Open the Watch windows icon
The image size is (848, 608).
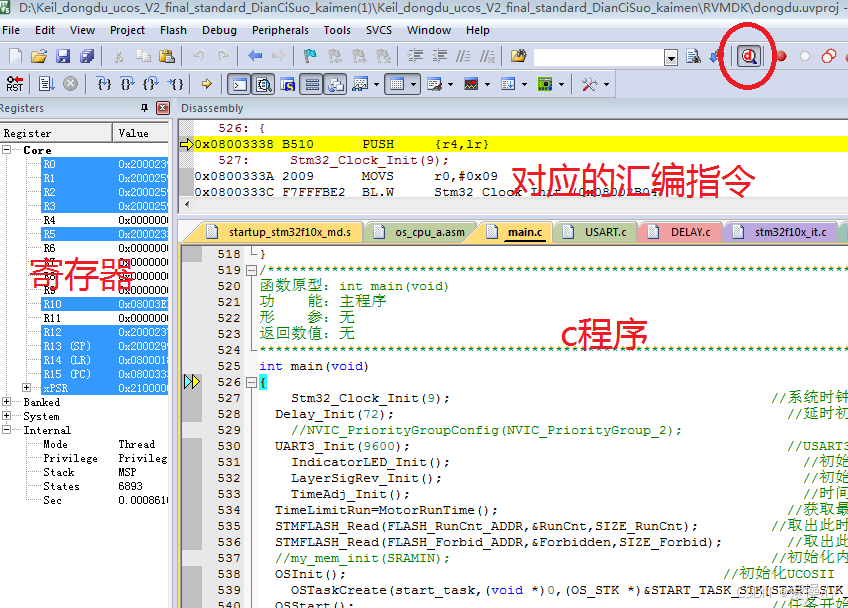coord(360,84)
